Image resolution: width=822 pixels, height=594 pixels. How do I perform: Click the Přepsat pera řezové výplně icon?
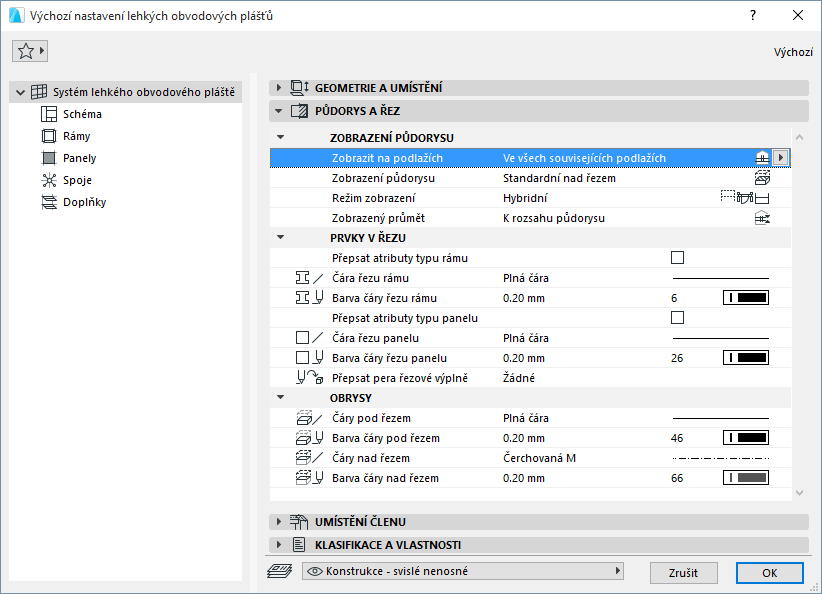coord(309,377)
